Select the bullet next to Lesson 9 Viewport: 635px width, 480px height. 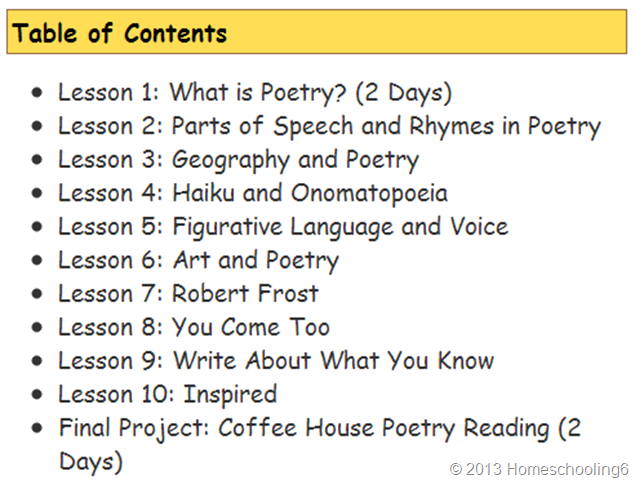click(38, 362)
